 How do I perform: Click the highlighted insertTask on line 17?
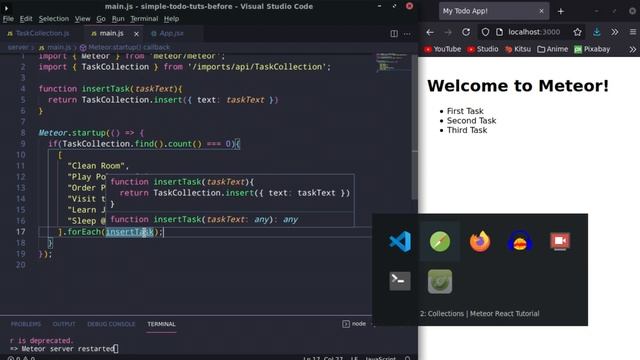coord(129,232)
